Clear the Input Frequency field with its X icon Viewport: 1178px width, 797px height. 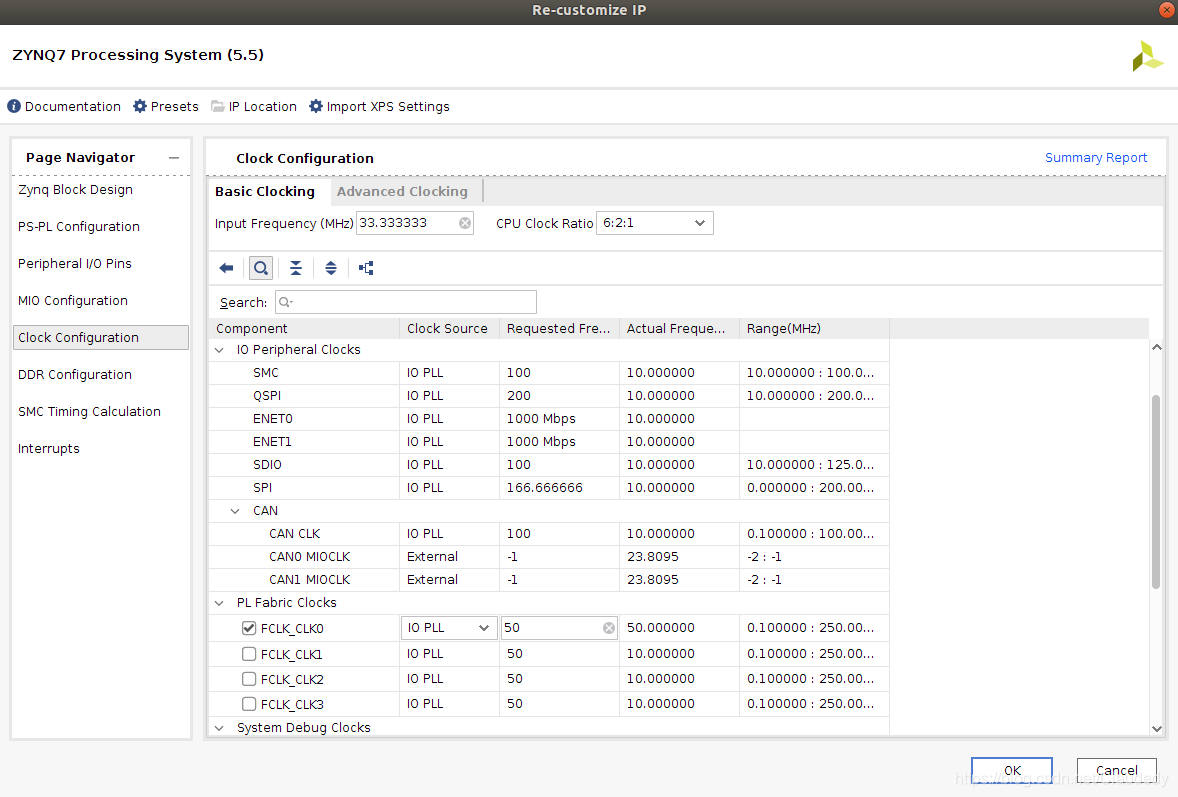click(x=465, y=223)
